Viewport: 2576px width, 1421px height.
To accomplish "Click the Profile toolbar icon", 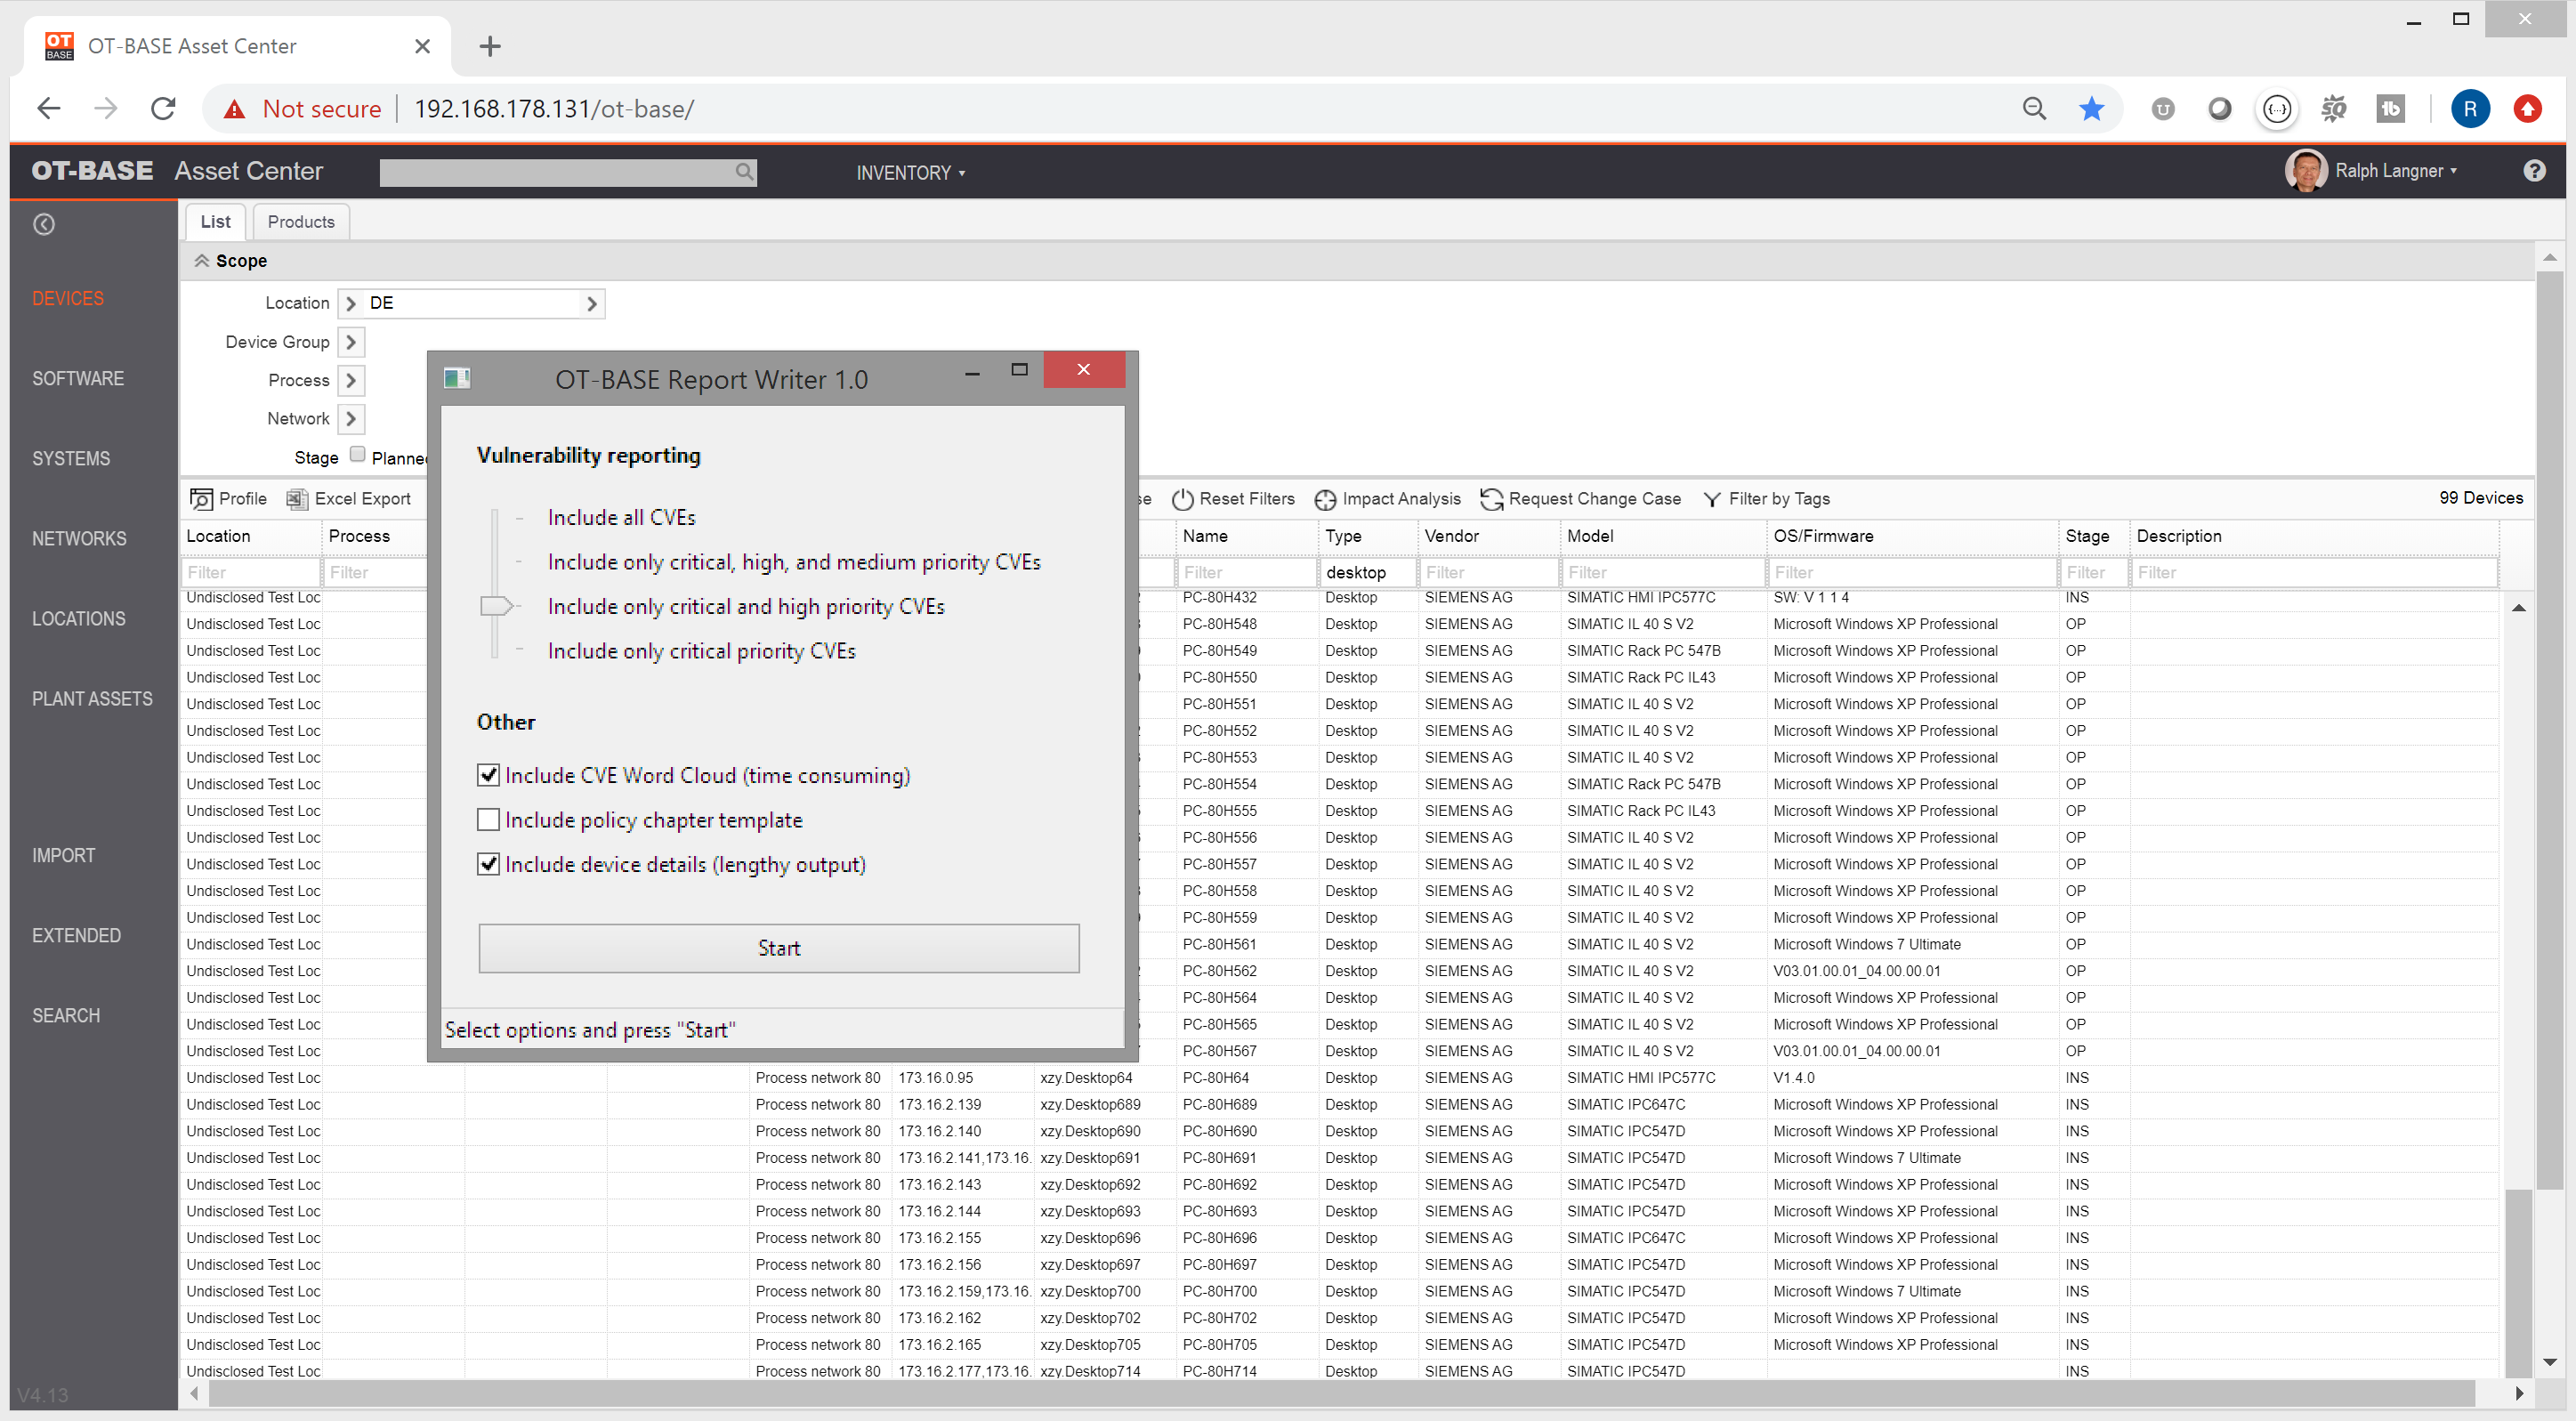I will [201, 498].
